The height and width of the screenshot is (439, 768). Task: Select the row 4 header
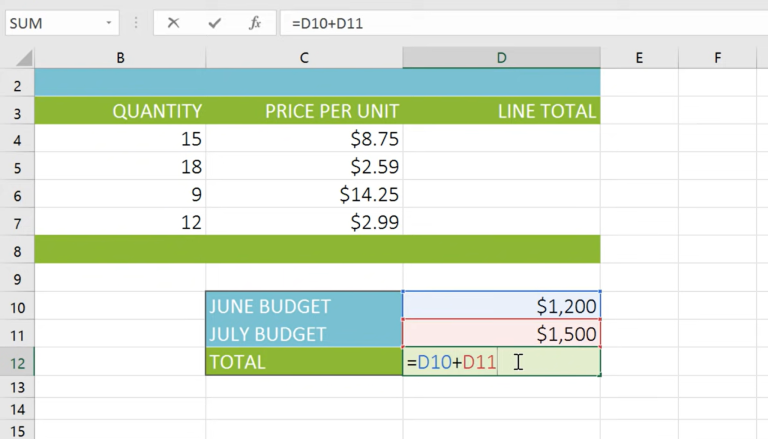[17, 139]
